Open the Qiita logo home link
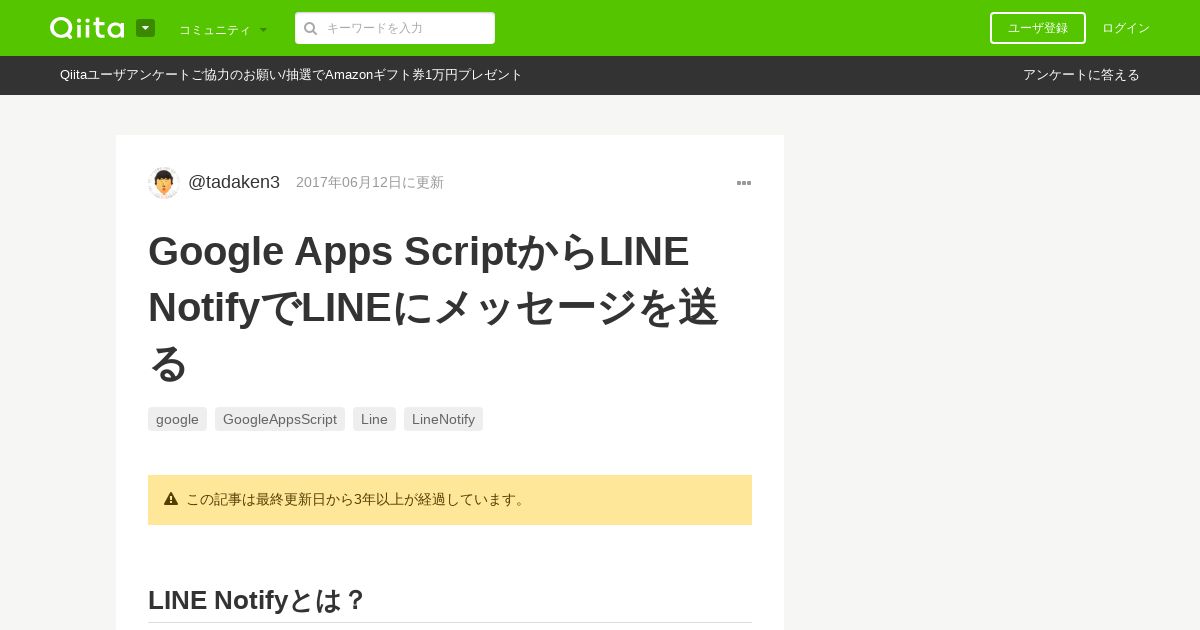This screenshot has height=630, width=1200. (87, 28)
